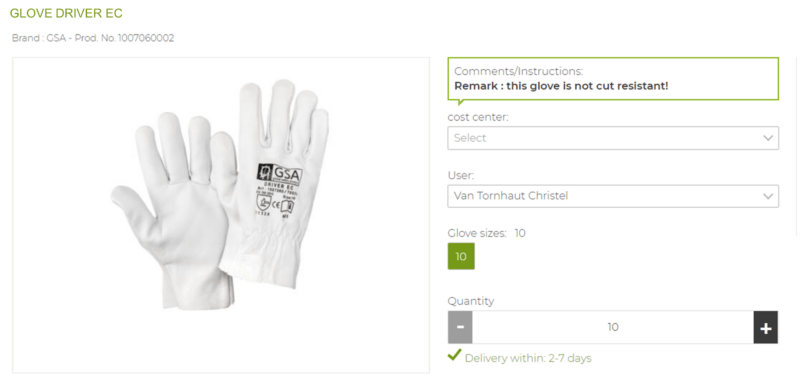Image resolution: width=800 pixels, height=379 pixels.
Task: Click the GSA logo on the glove
Action: (279, 174)
